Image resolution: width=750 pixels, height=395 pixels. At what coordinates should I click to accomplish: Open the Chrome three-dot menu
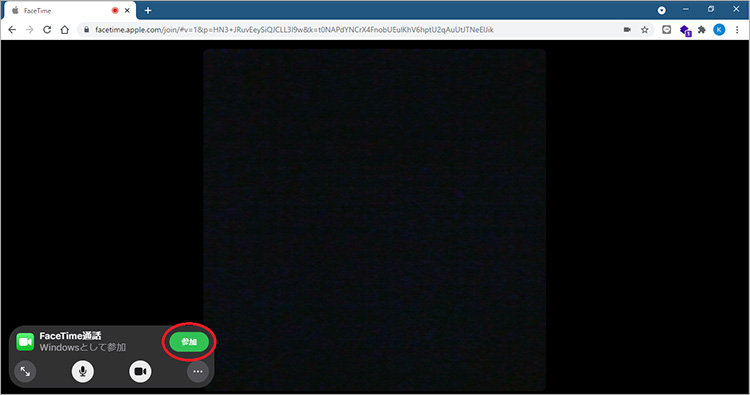[737, 30]
